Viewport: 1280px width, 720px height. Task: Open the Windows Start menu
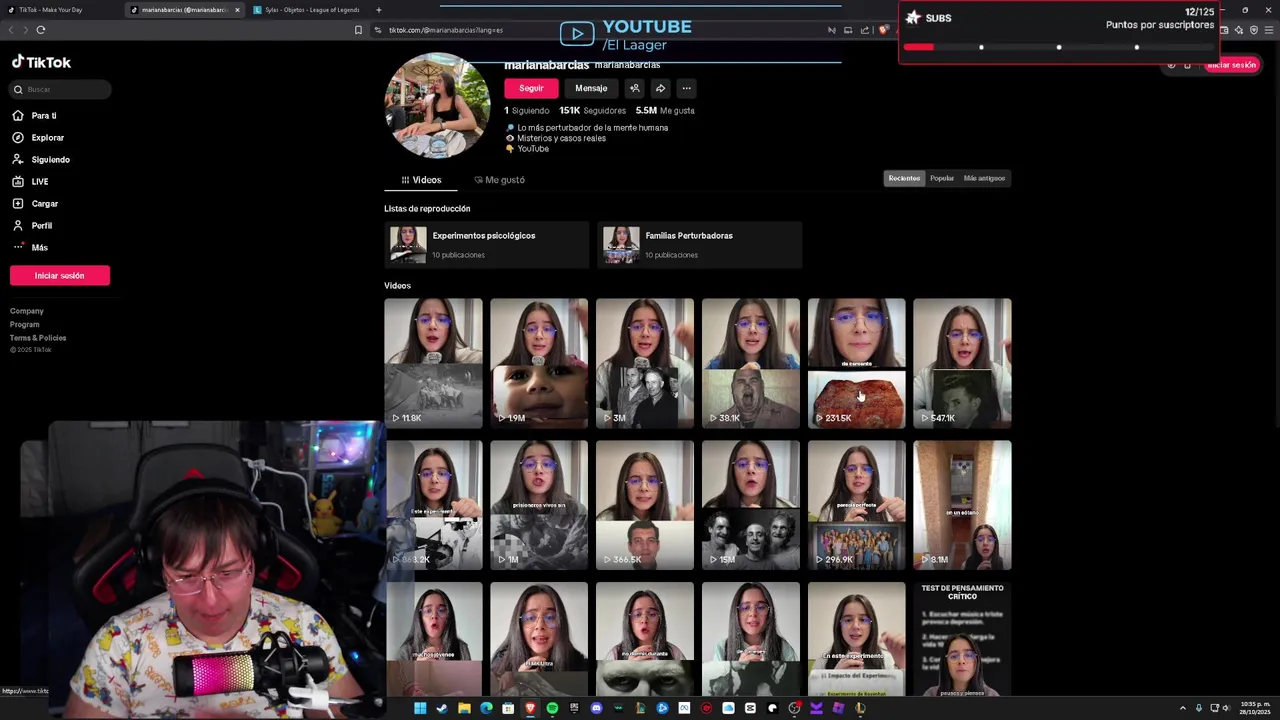[x=420, y=708]
